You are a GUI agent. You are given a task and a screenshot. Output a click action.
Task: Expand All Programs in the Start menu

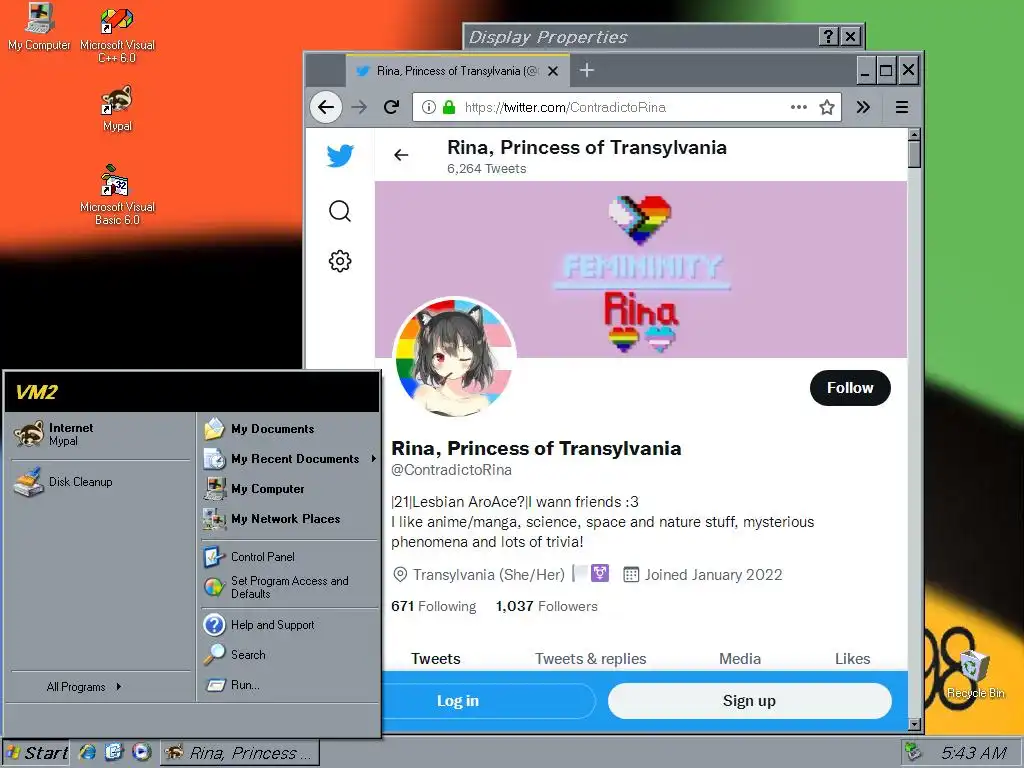coord(84,686)
